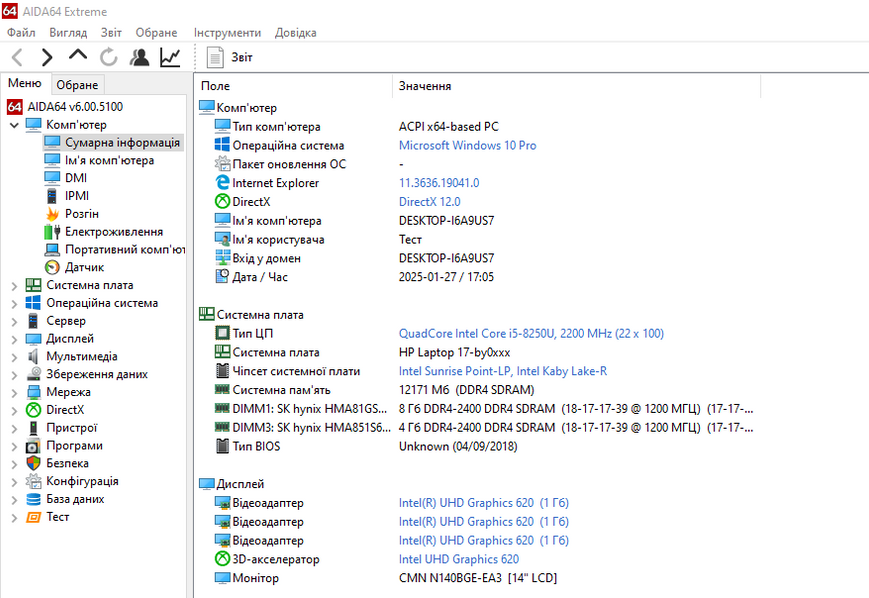The width and height of the screenshot is (869, 598).
Task: Expand the Дисплей tree node
Action: point(14,339)
